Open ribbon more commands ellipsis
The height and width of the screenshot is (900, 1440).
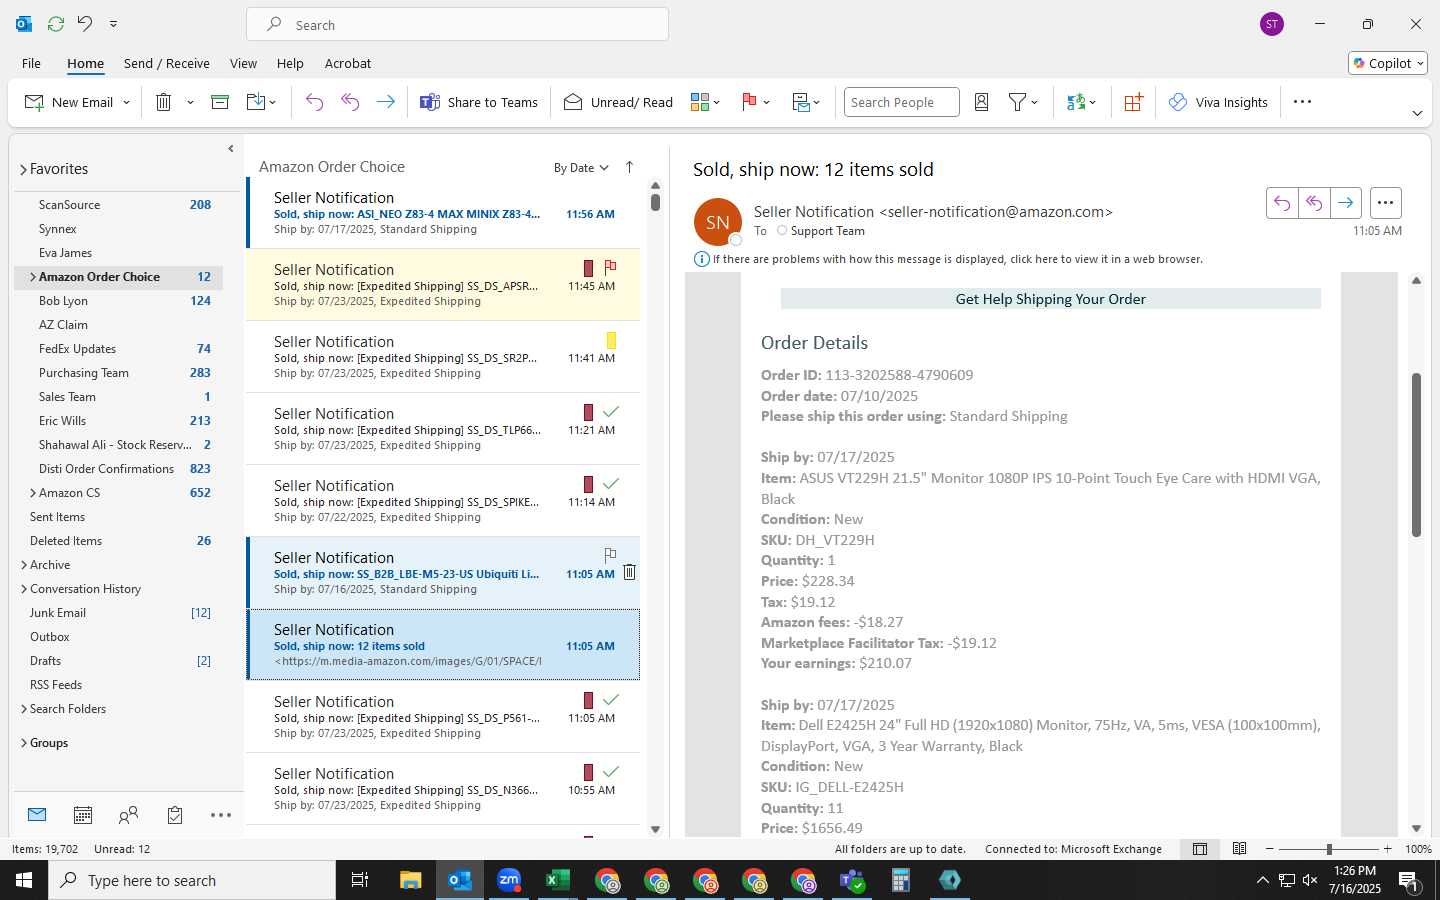pyautogui.click(x=1302, y=102)
